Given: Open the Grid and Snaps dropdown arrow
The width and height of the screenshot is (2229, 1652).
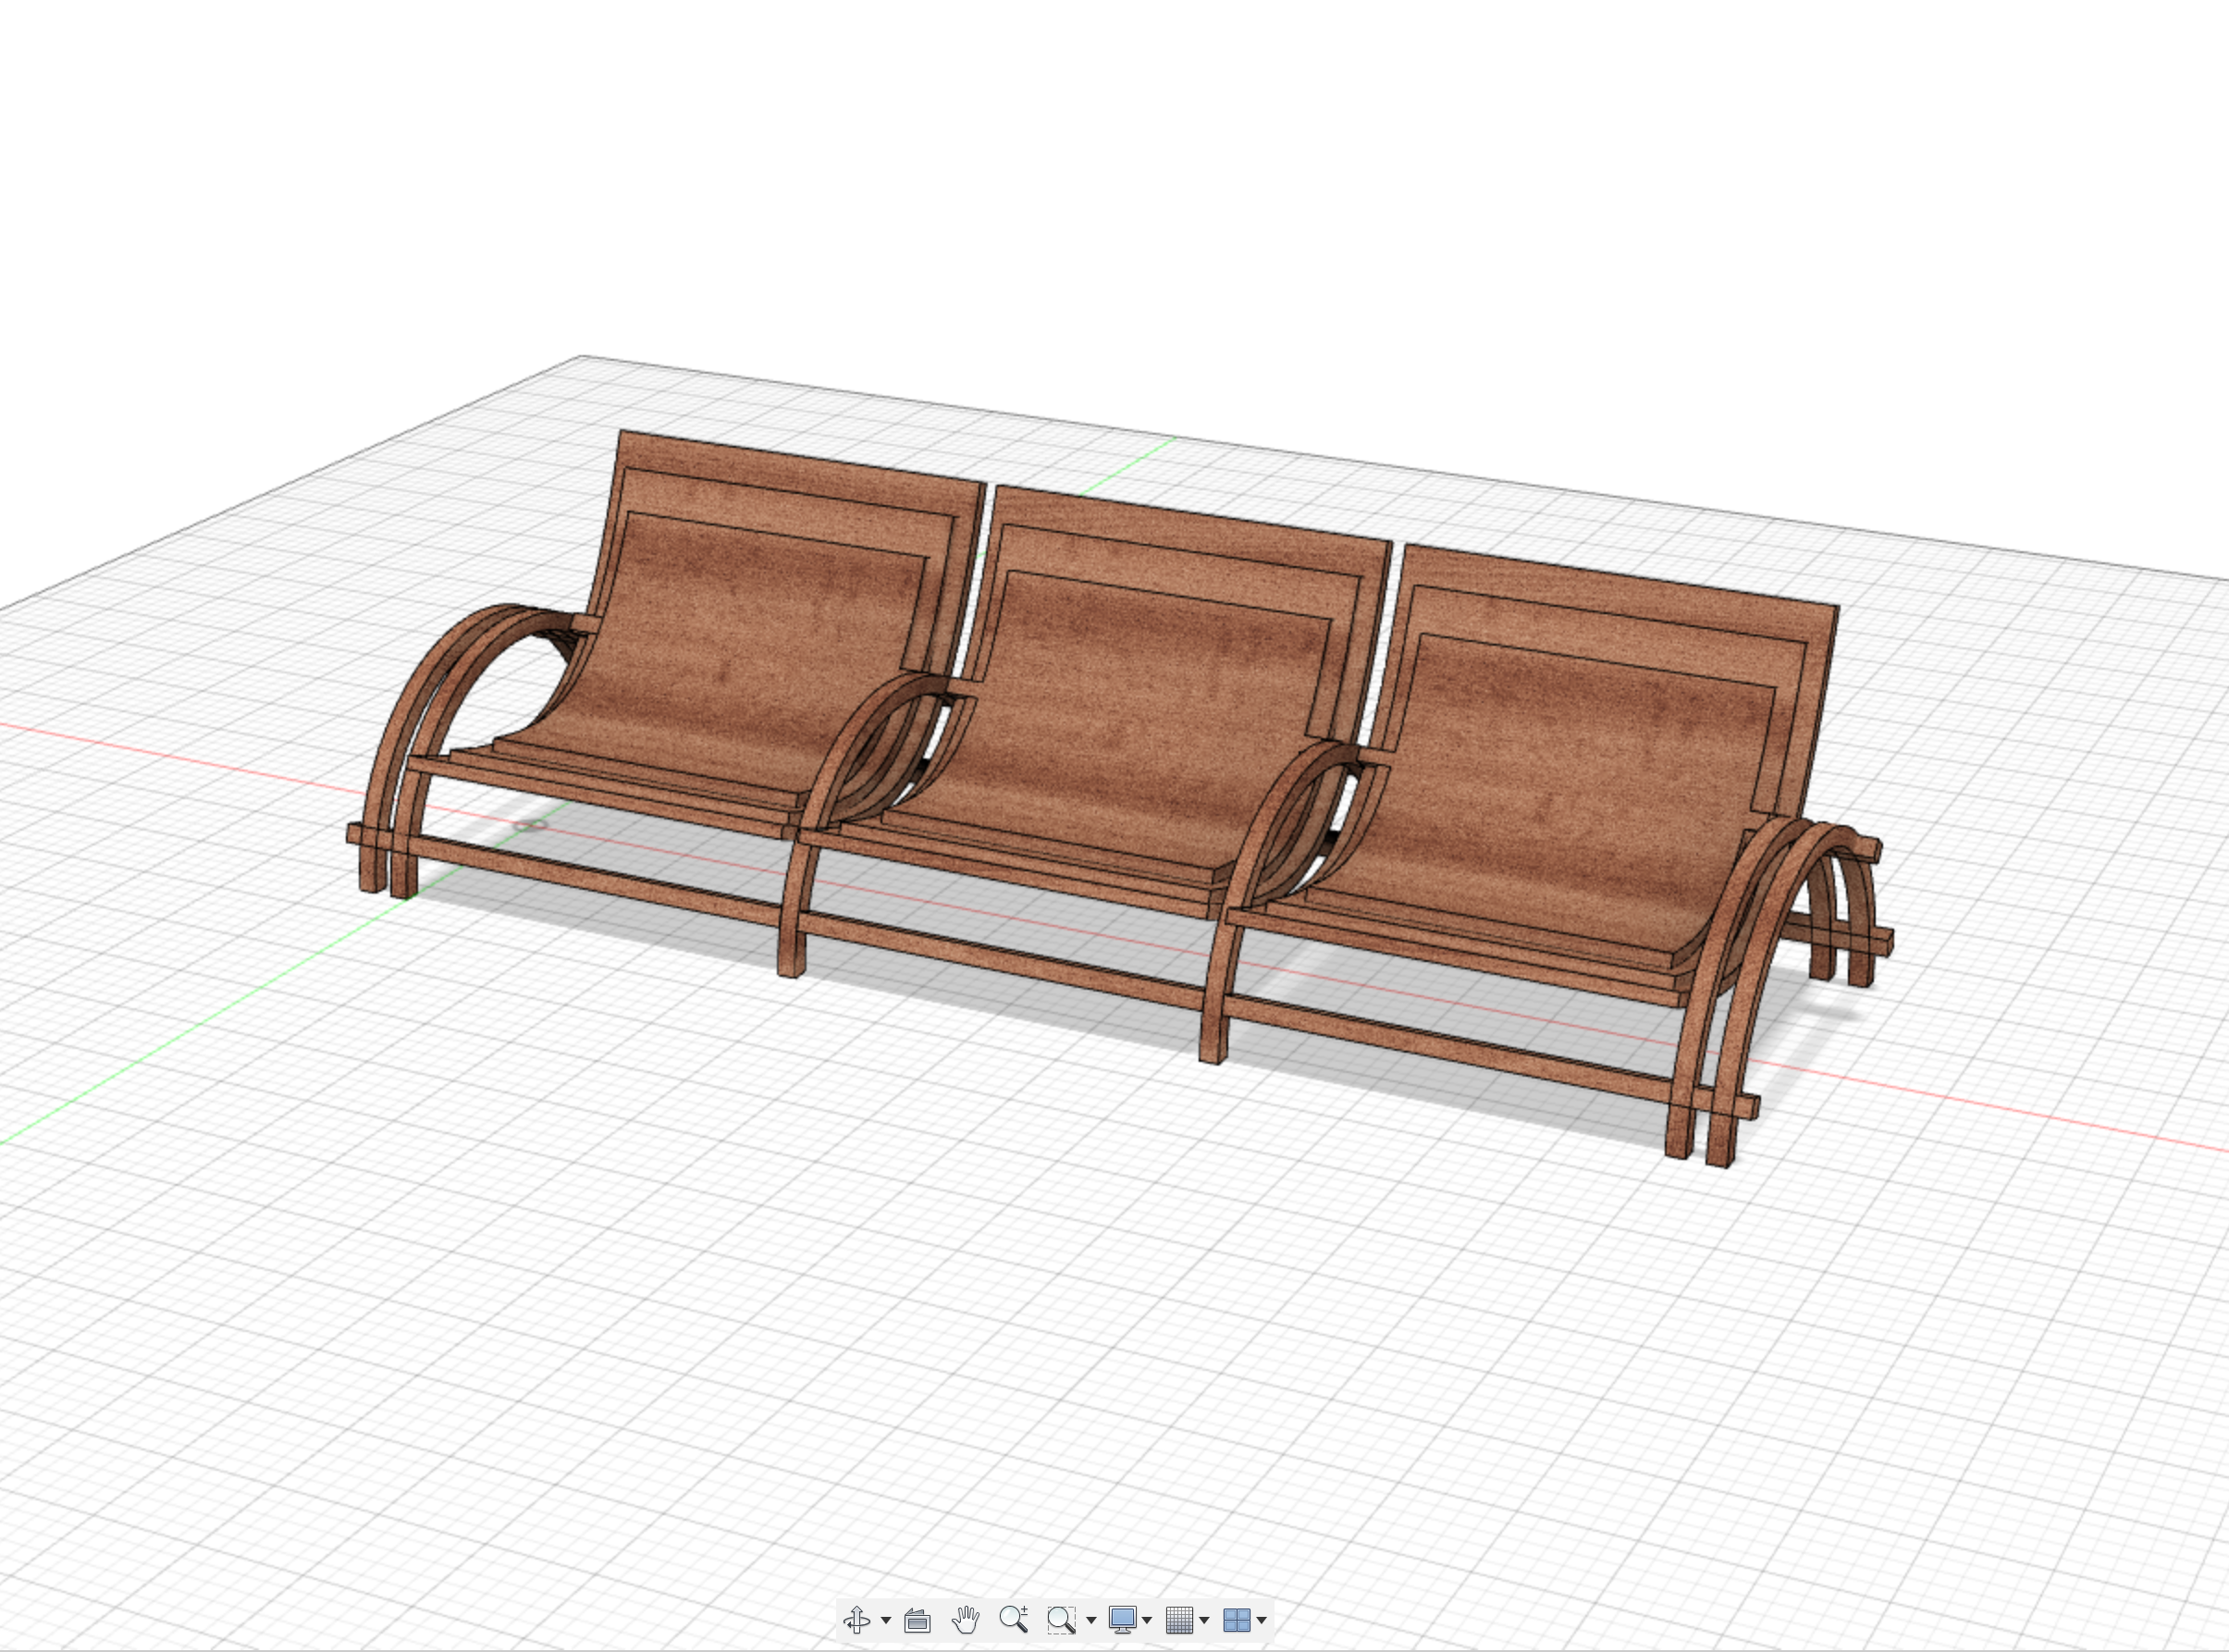Looking at the screenshot, I should click(x=1204, y=1620).
